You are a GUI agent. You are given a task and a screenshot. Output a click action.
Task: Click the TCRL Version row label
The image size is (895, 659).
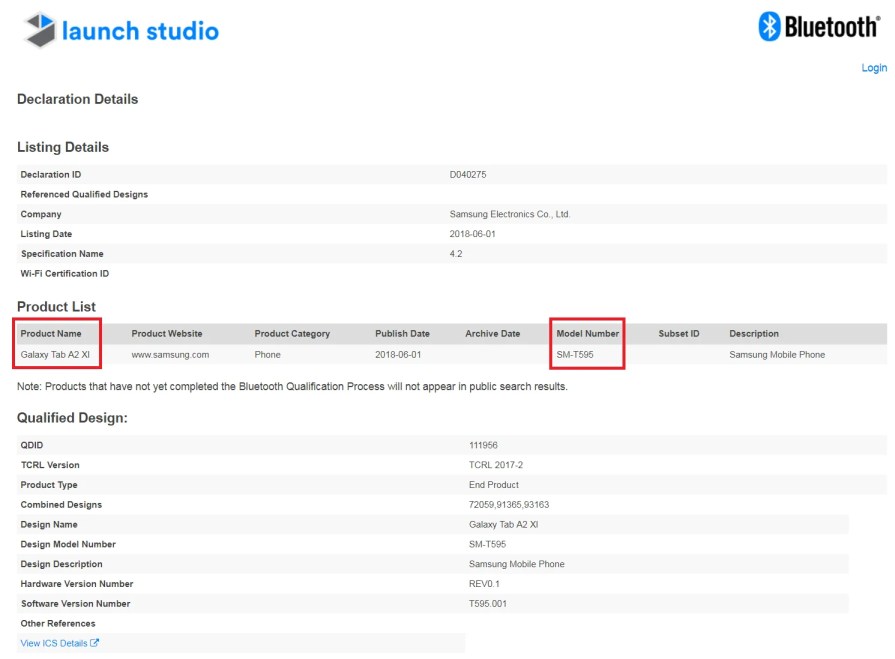50,465
